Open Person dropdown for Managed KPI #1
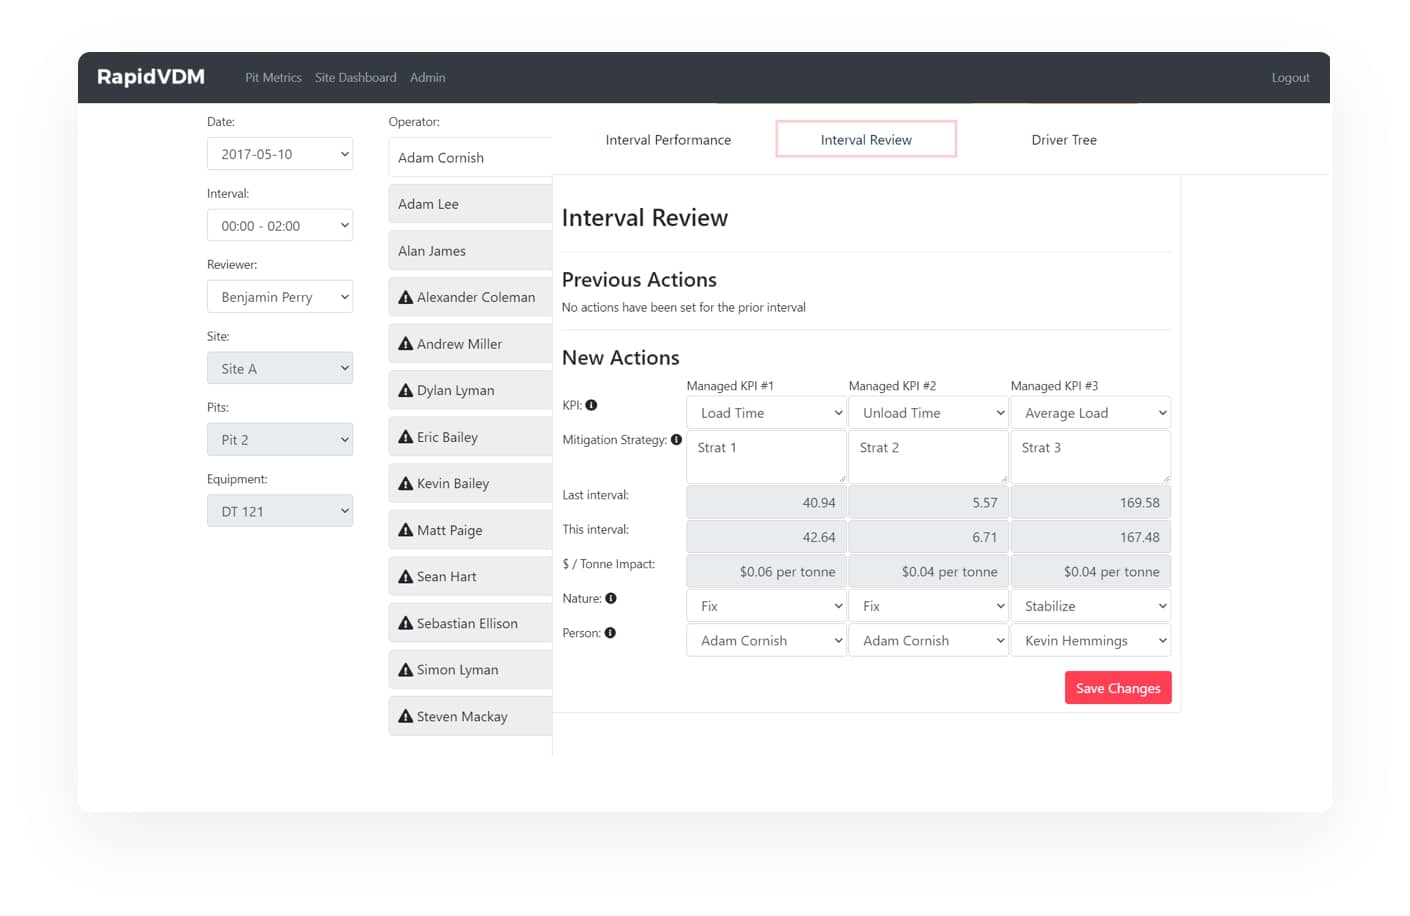The height and width of the screenshot is (916, 1410). (766, 640)
